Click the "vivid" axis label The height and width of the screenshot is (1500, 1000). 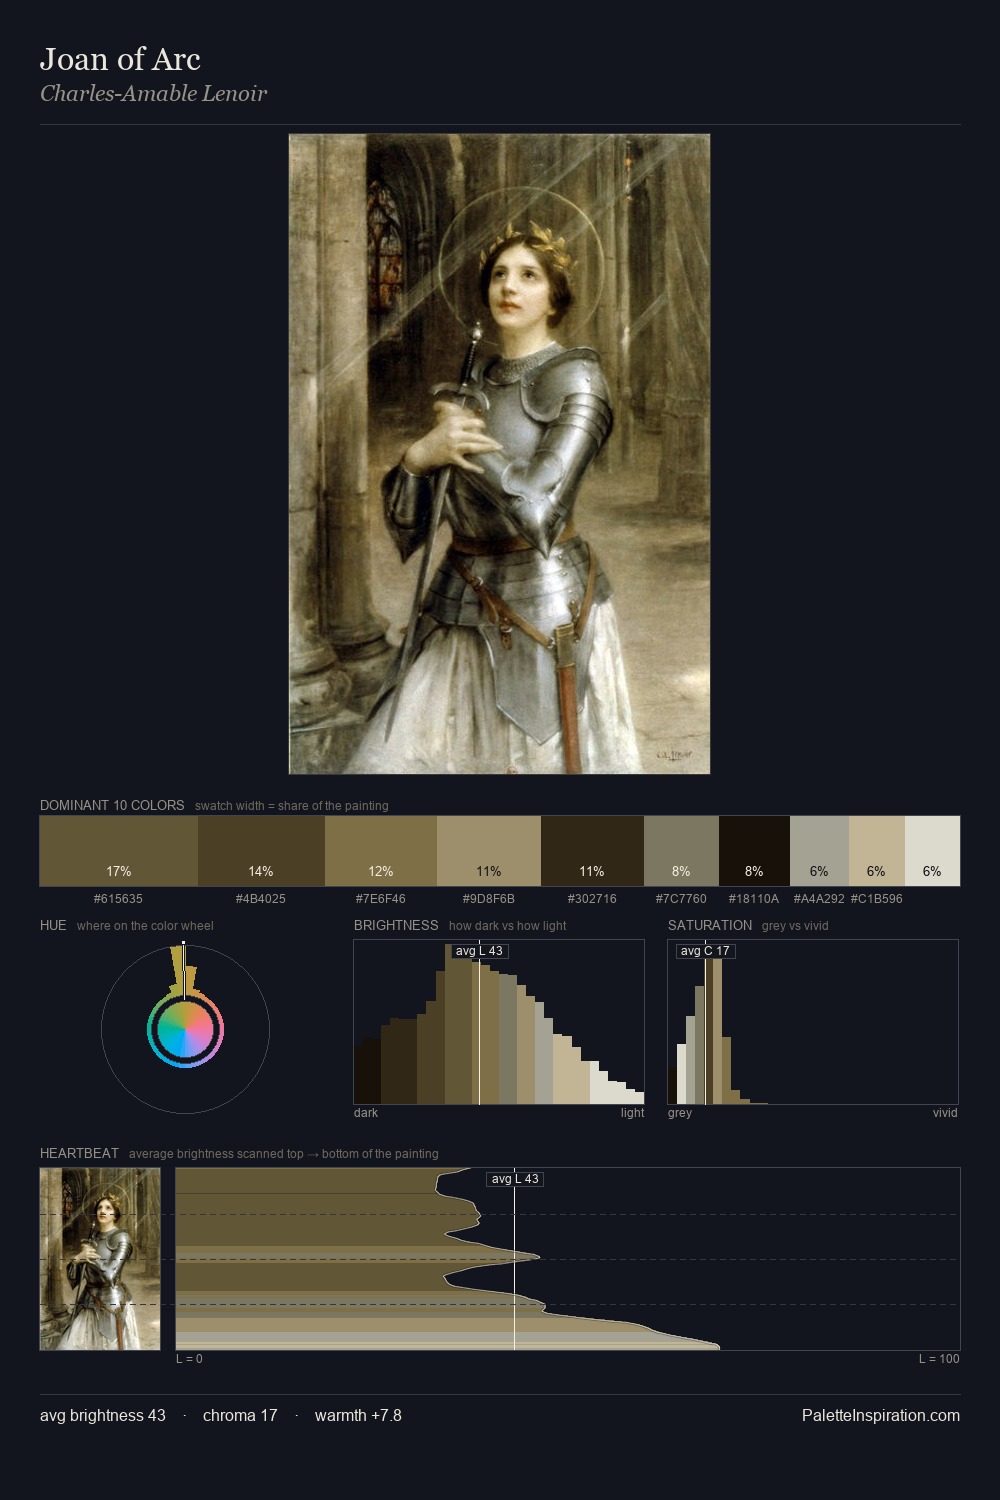945,1113
